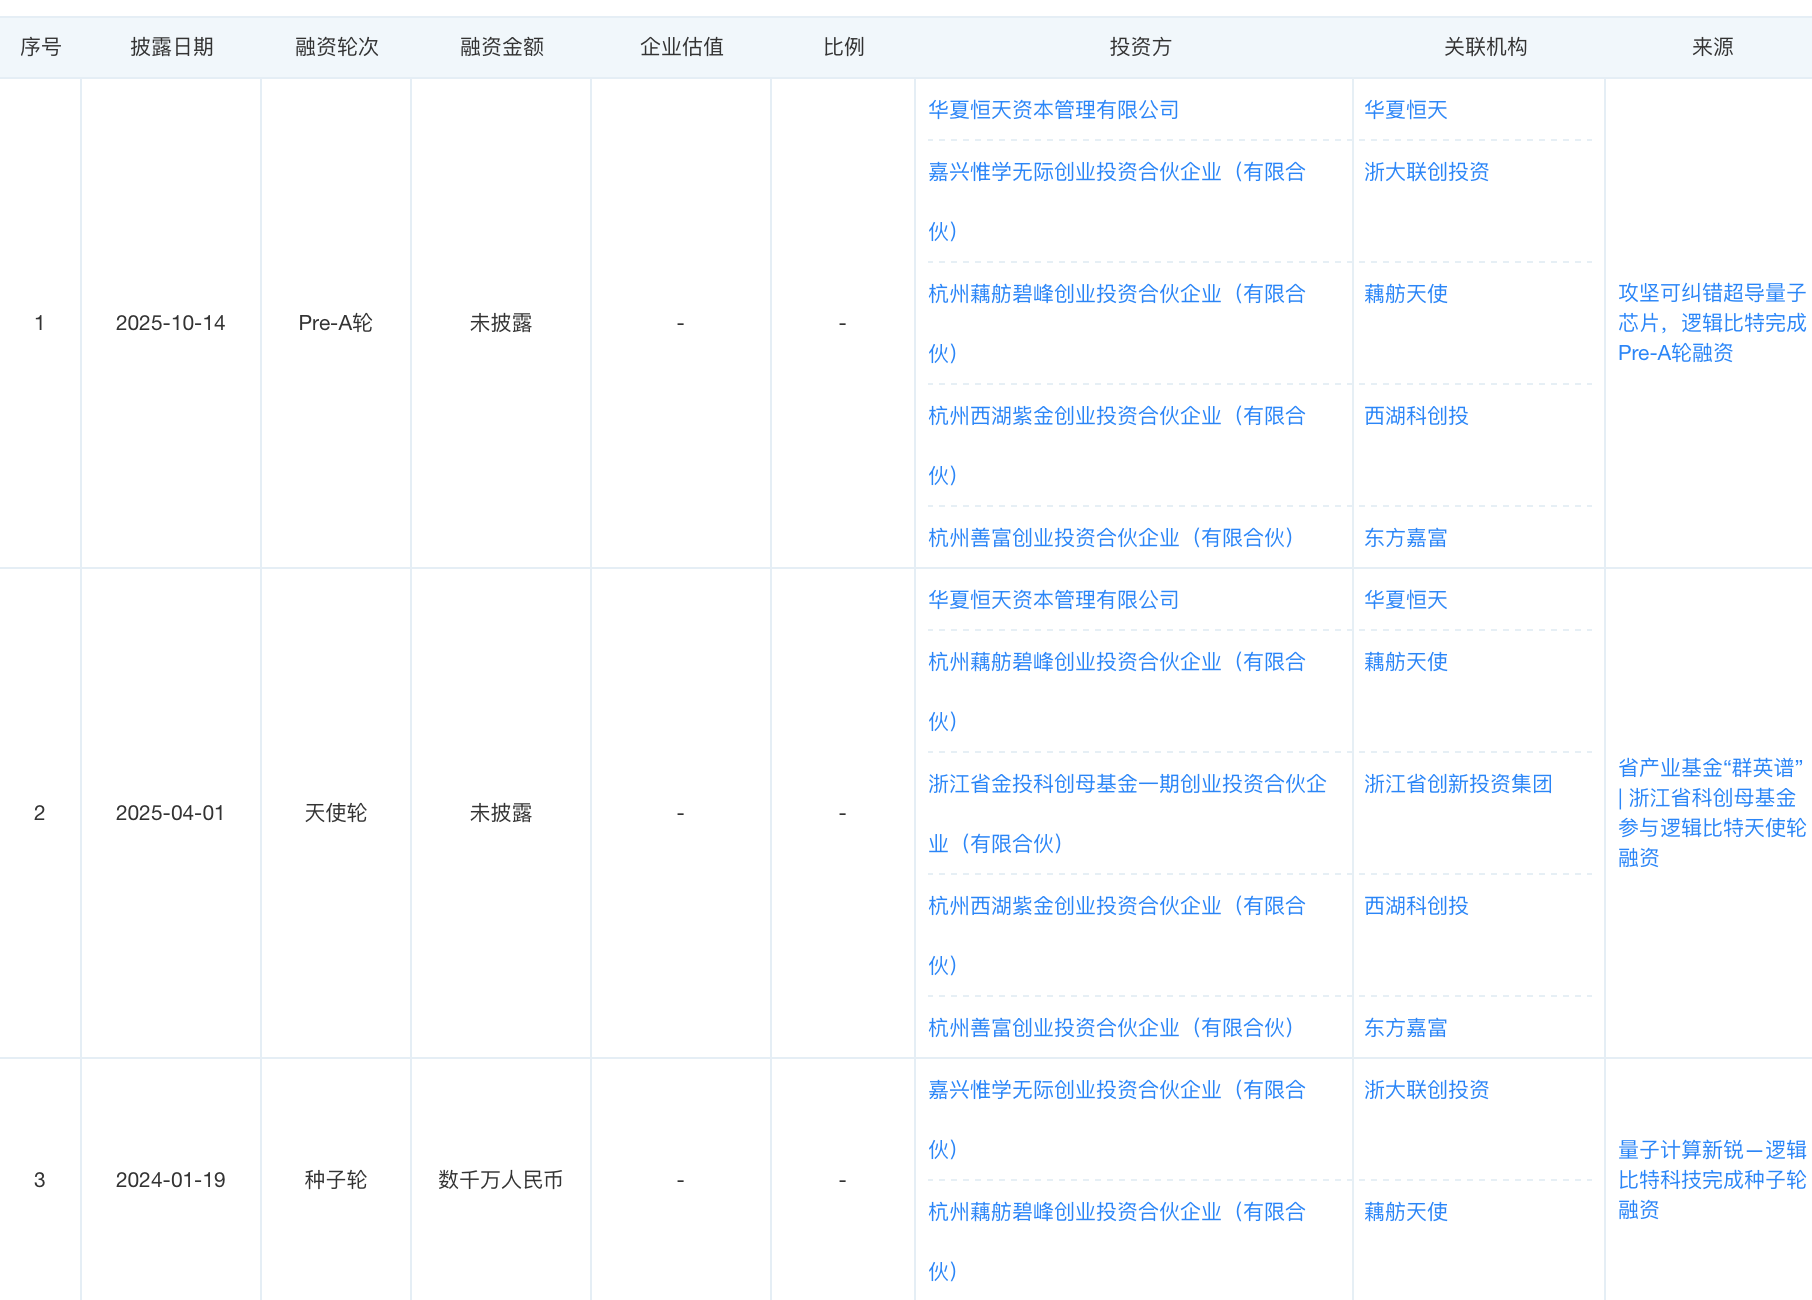Click 藕舫天使 institution in the 种子轮 row
Image resolution: width=1812 pixels, height=1300 pixels.
(1405, 1212)
